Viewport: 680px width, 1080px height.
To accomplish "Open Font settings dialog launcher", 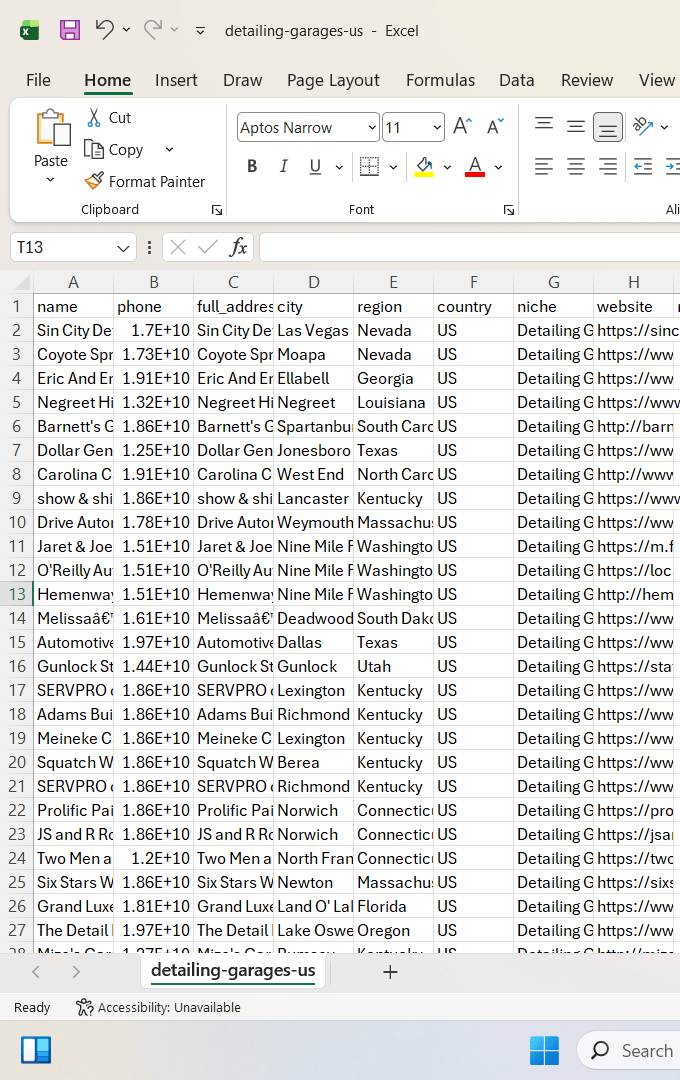I will click(x=508, y=210).
